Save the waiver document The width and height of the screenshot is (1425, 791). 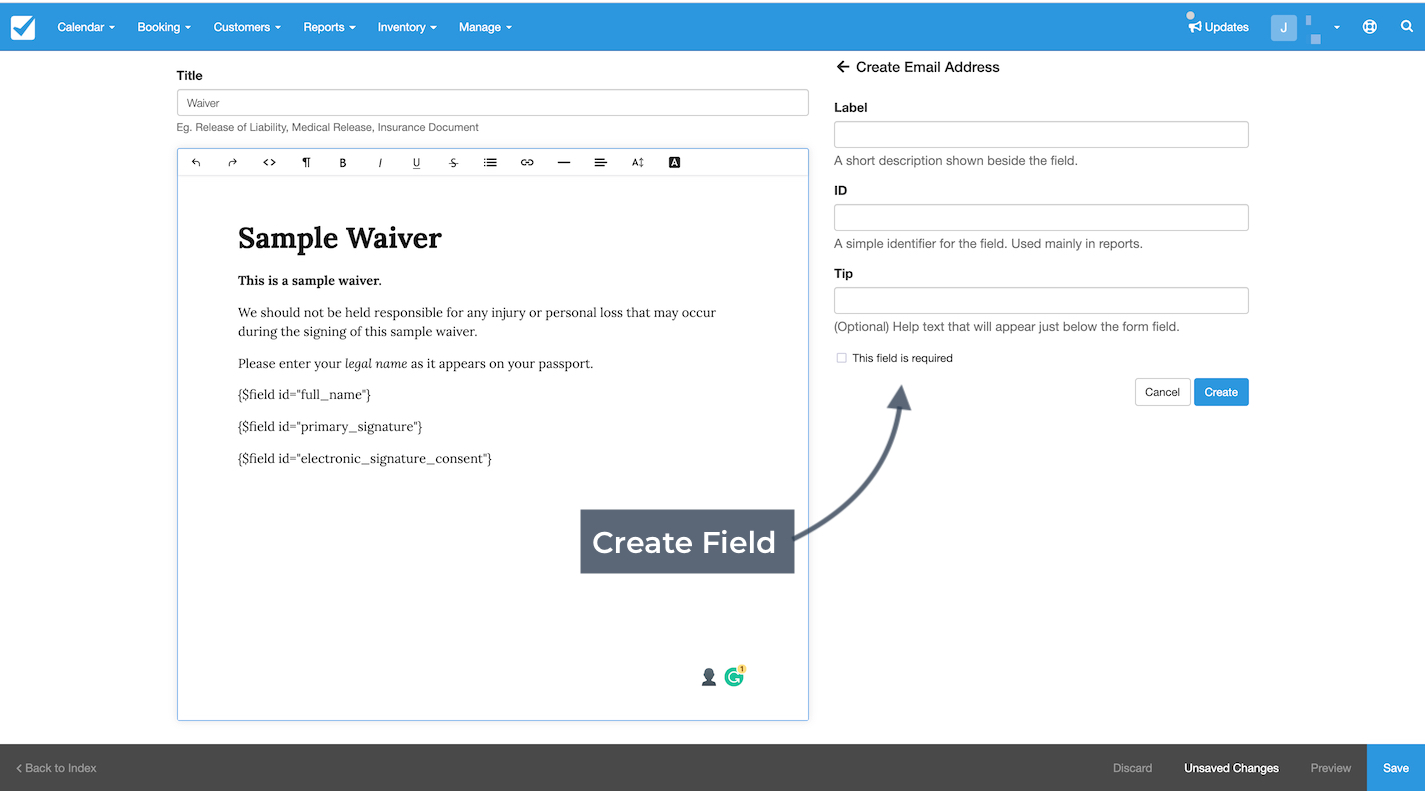pyautogui.click(x=1396, y=768)
